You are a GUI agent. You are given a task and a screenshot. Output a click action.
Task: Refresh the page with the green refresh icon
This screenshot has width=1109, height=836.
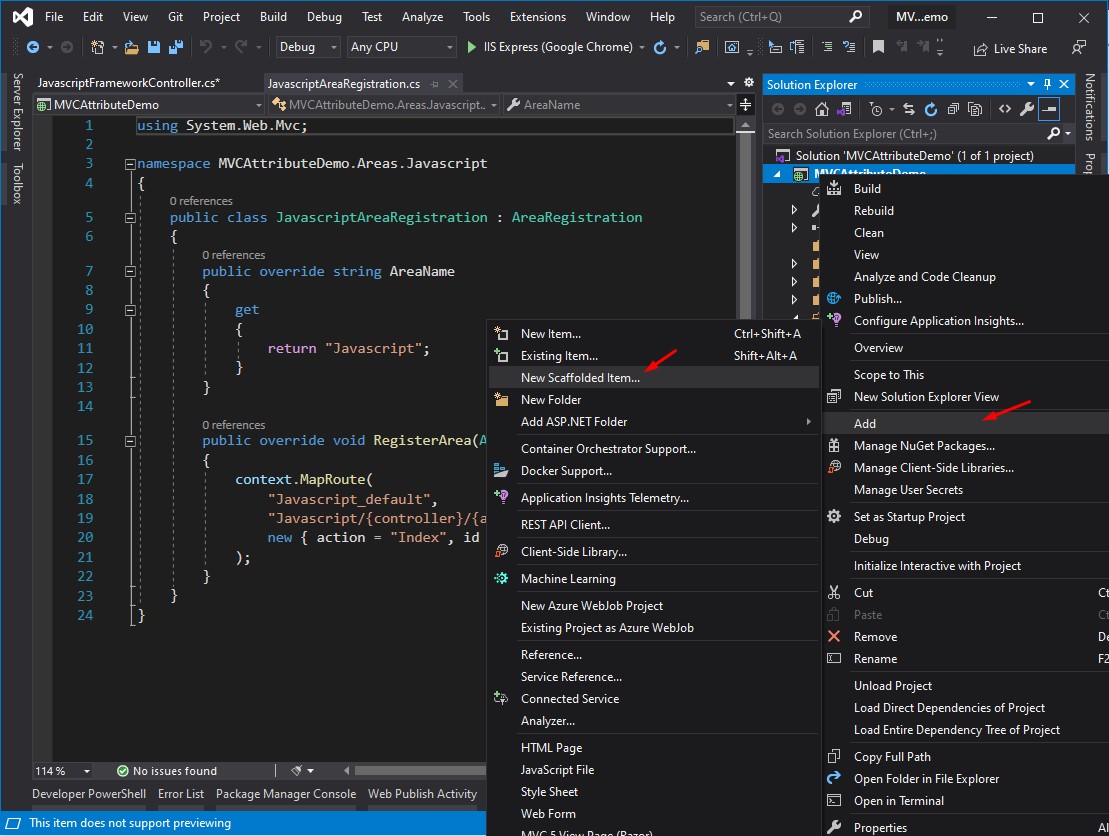[660, 47]
